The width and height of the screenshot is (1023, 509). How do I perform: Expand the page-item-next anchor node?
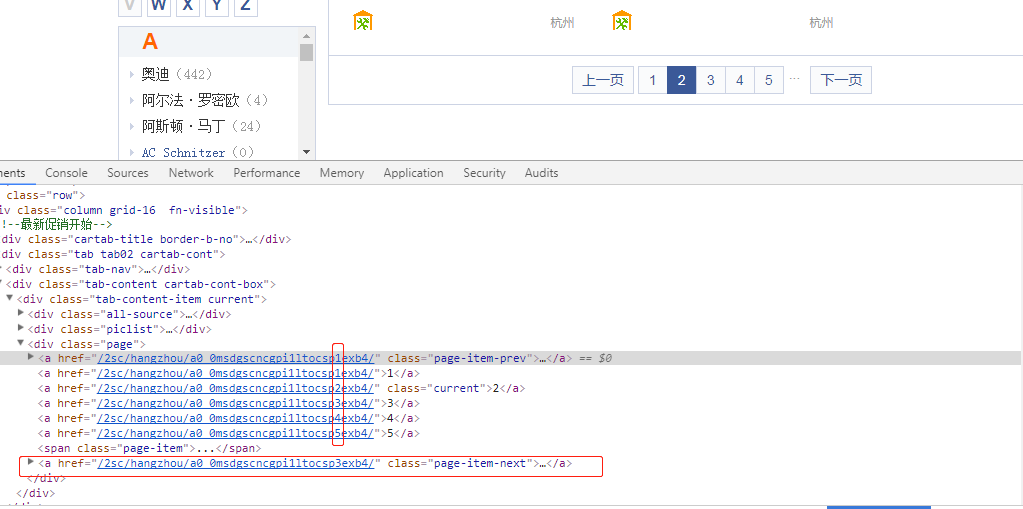coord(31,462)
